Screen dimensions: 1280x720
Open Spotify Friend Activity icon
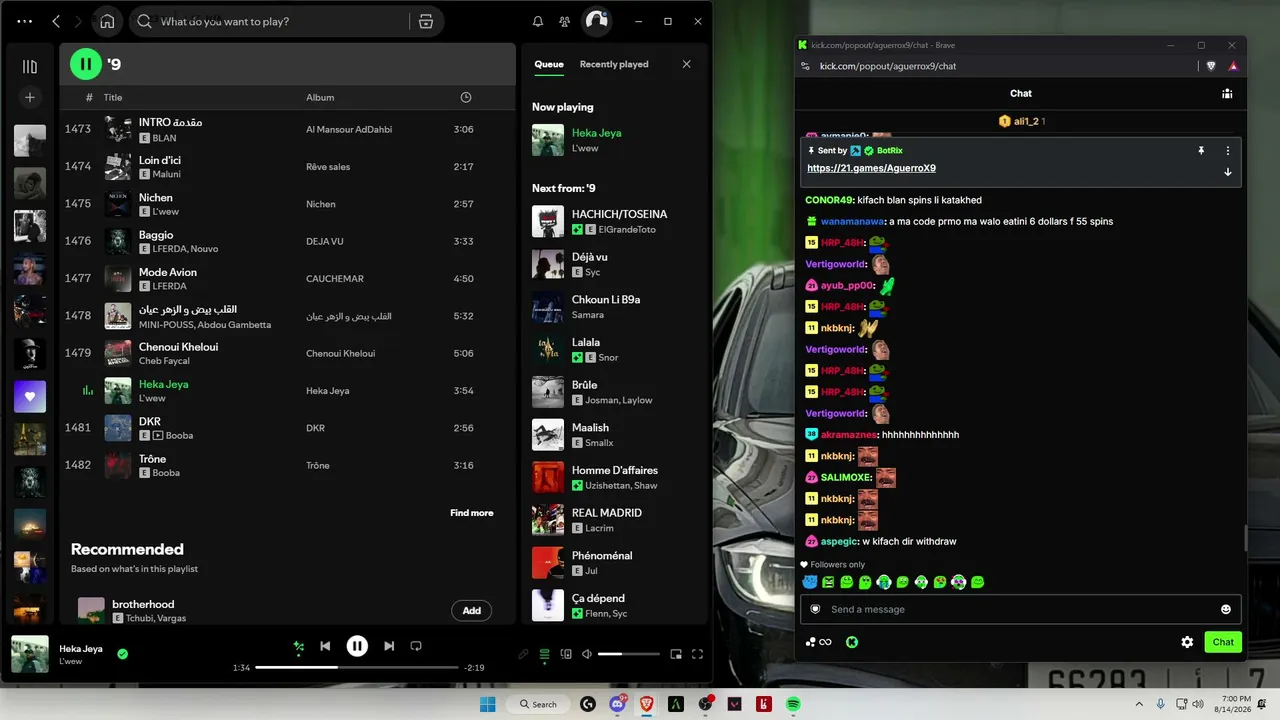click(565, 21)
